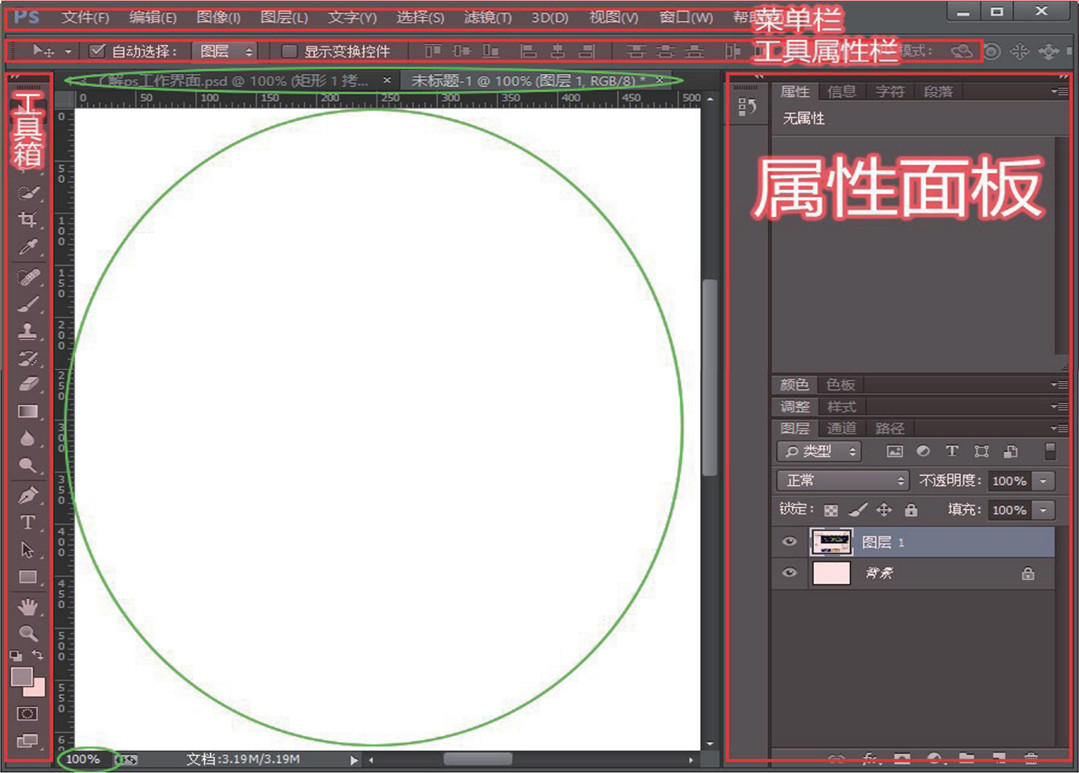This screenshot has height=773, width=1079.
Task: Select the Dodge tool
Action: tap(28, 465)
